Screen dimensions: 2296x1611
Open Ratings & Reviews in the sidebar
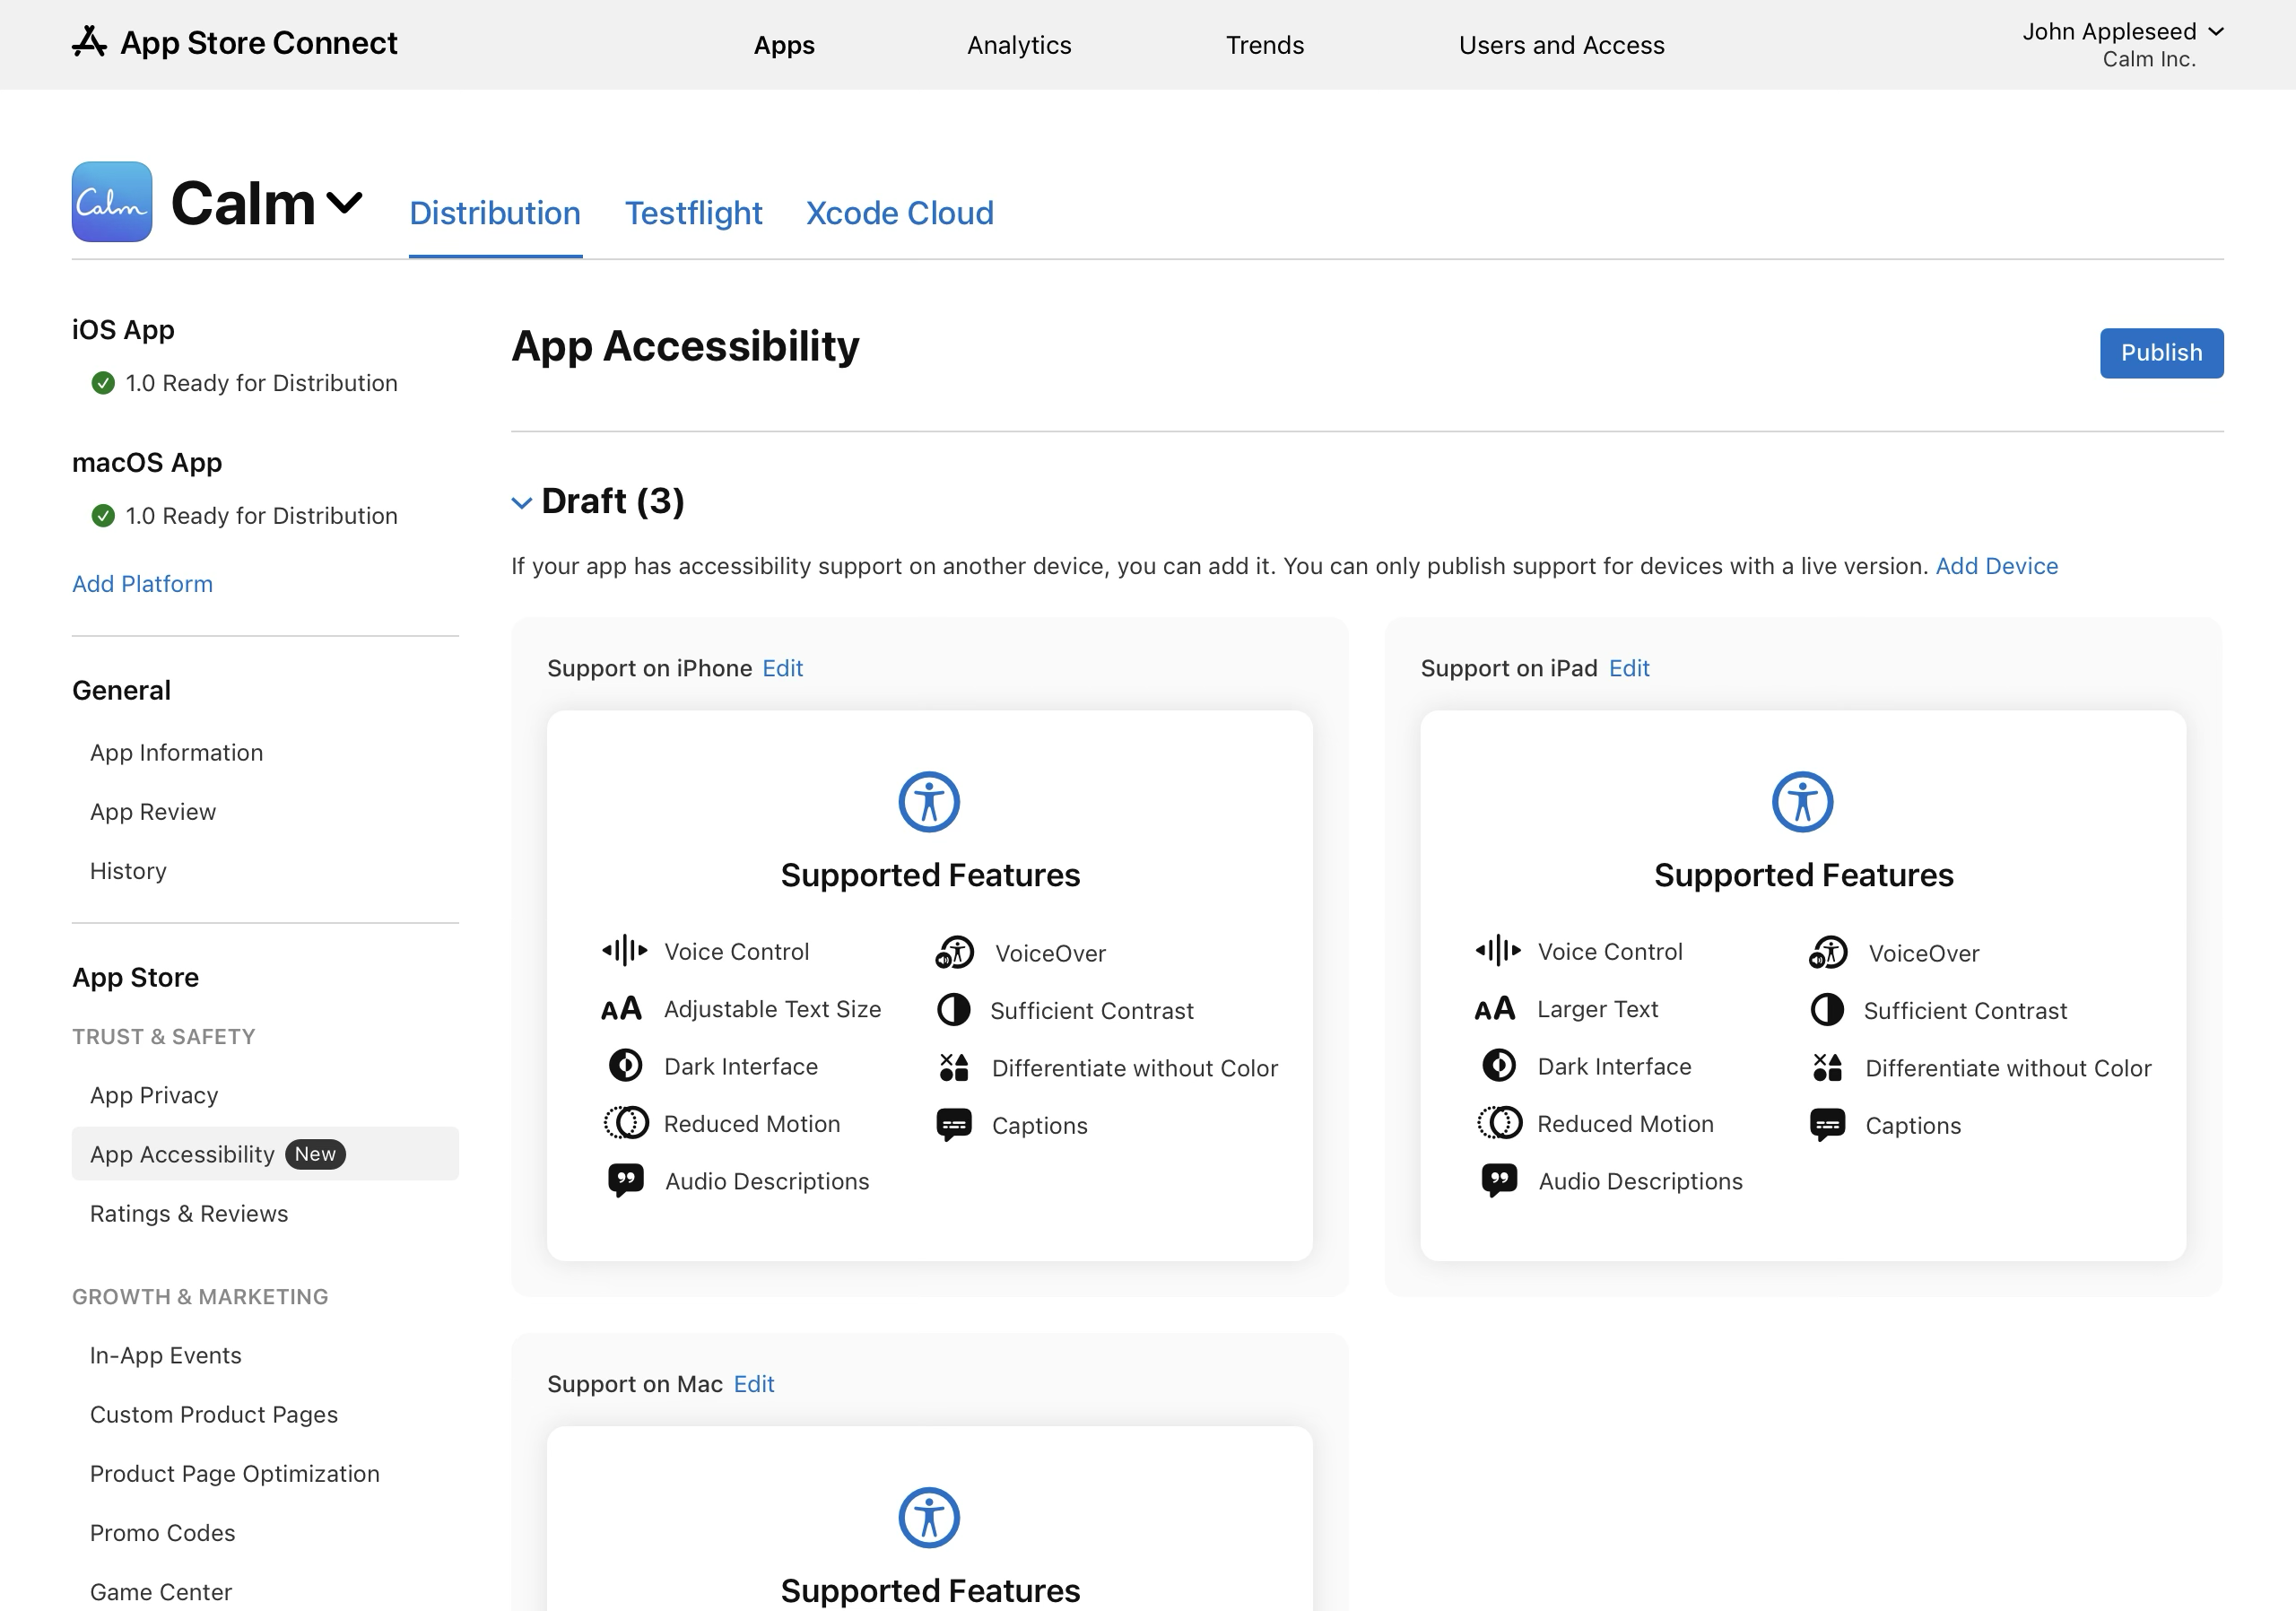tap(188, 1213)
